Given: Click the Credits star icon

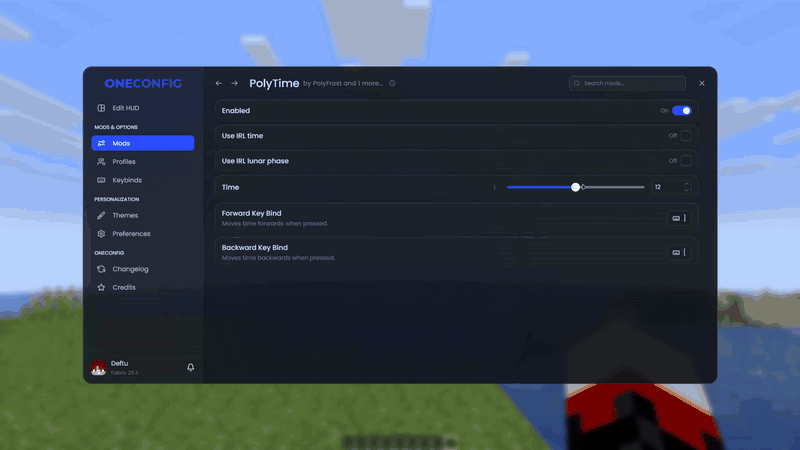Looking at the screenshot, I should pyautogui.click(x=102, y=287).
